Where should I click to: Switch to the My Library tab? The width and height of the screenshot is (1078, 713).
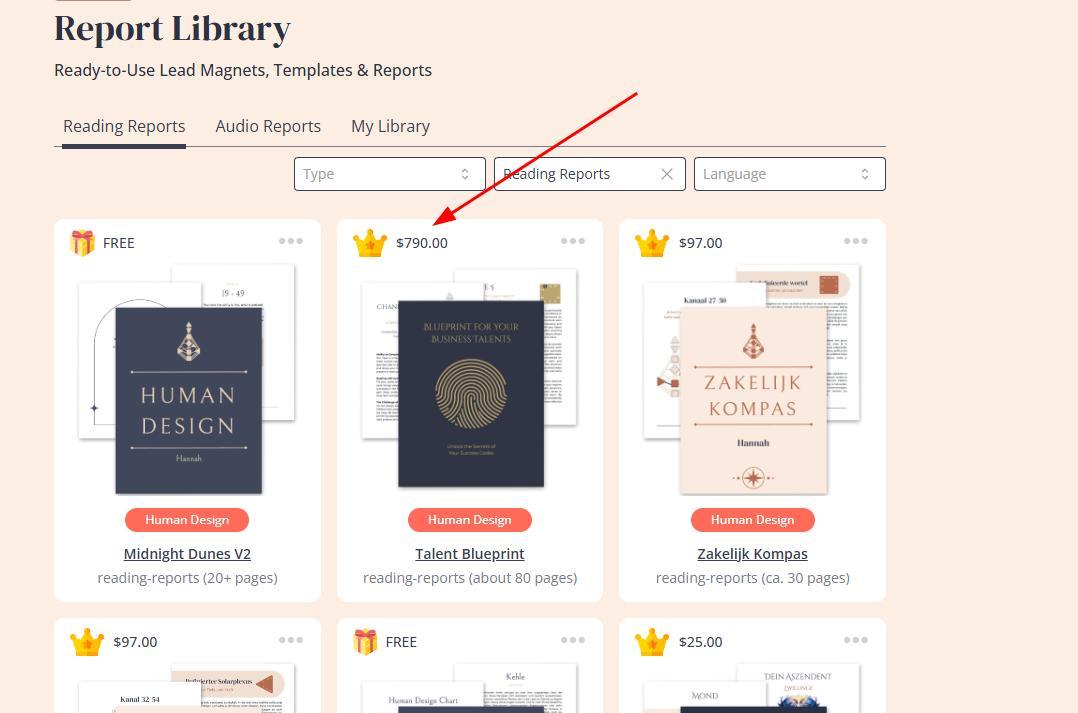point(390,126)
